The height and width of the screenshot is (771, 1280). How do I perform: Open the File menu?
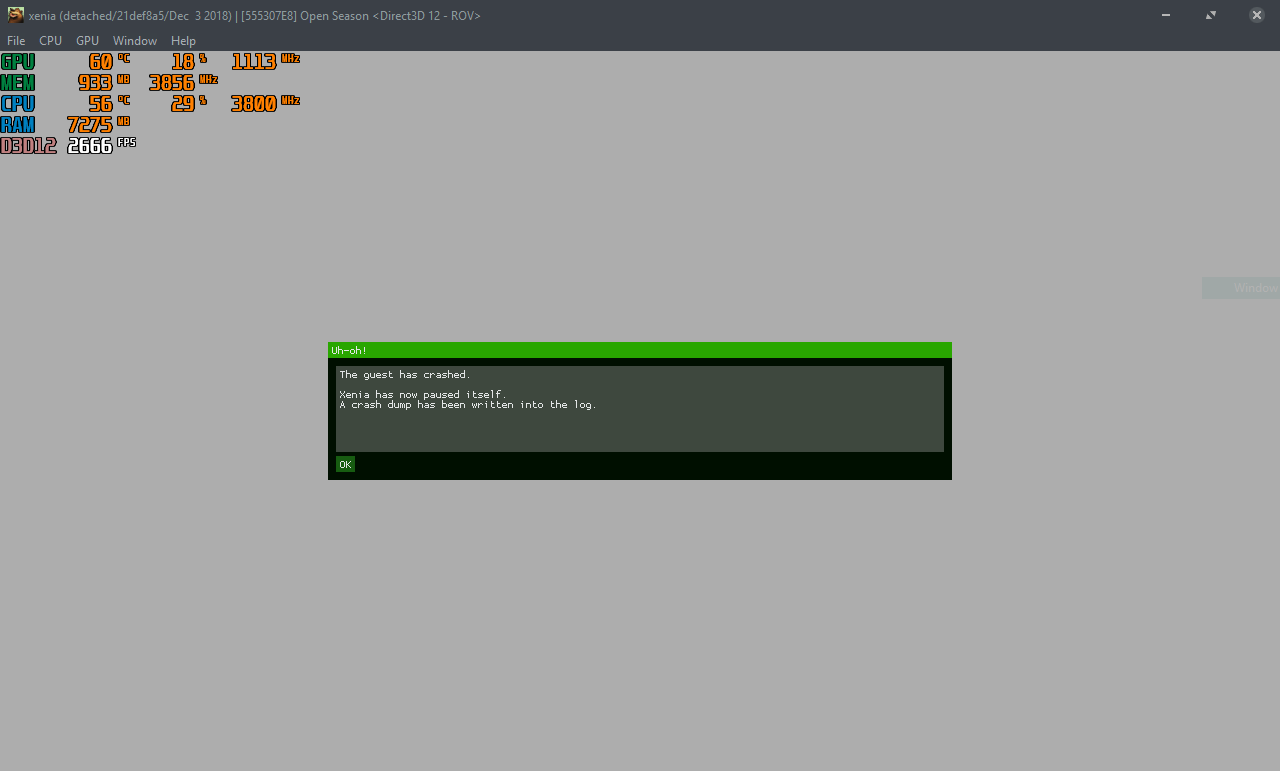coord(16,41)
